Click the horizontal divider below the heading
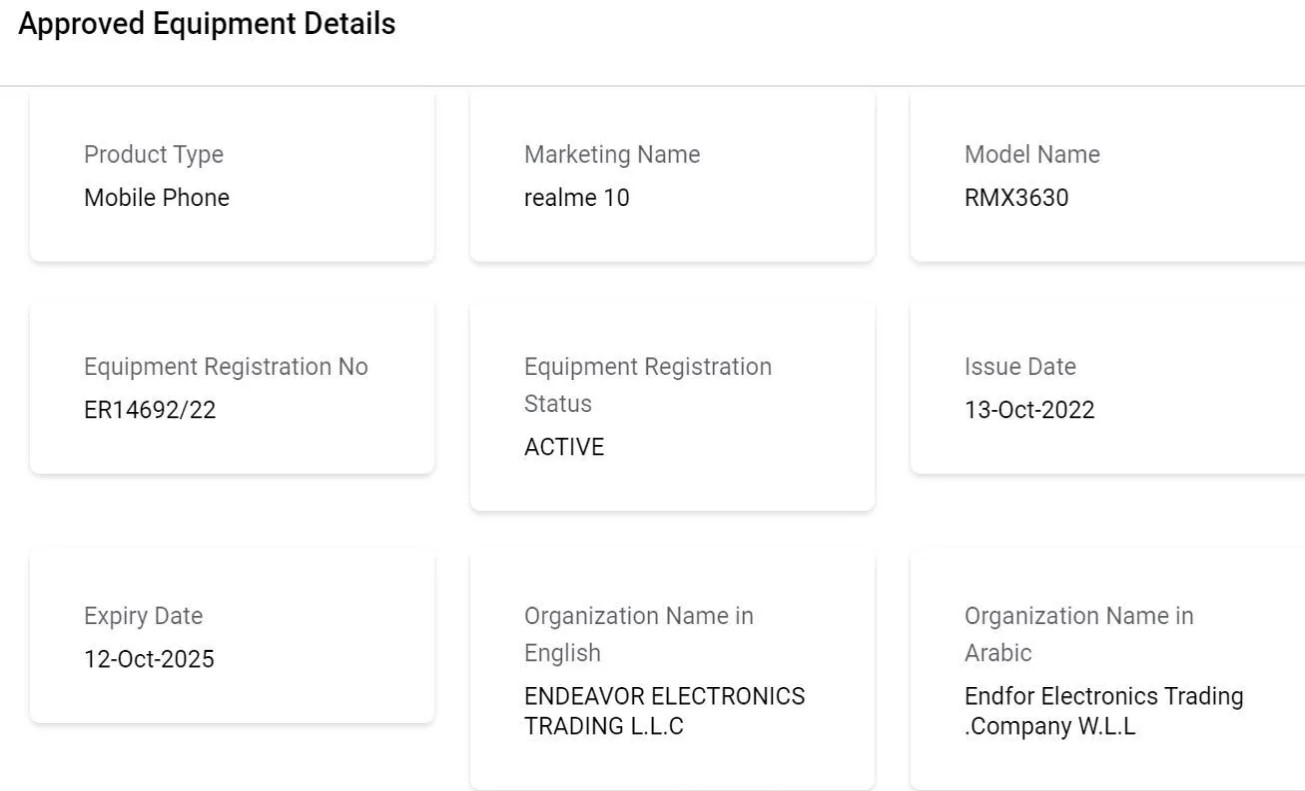 (652, 86)
